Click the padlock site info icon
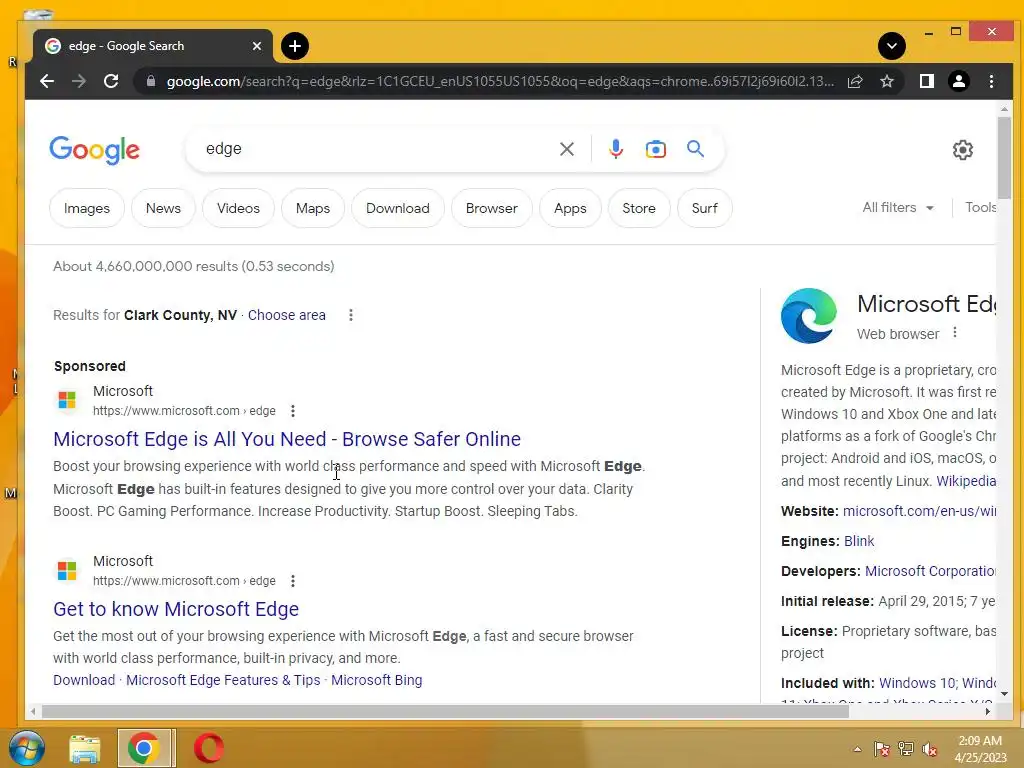This screenshot has height=768, width=1024. [151, 81]
